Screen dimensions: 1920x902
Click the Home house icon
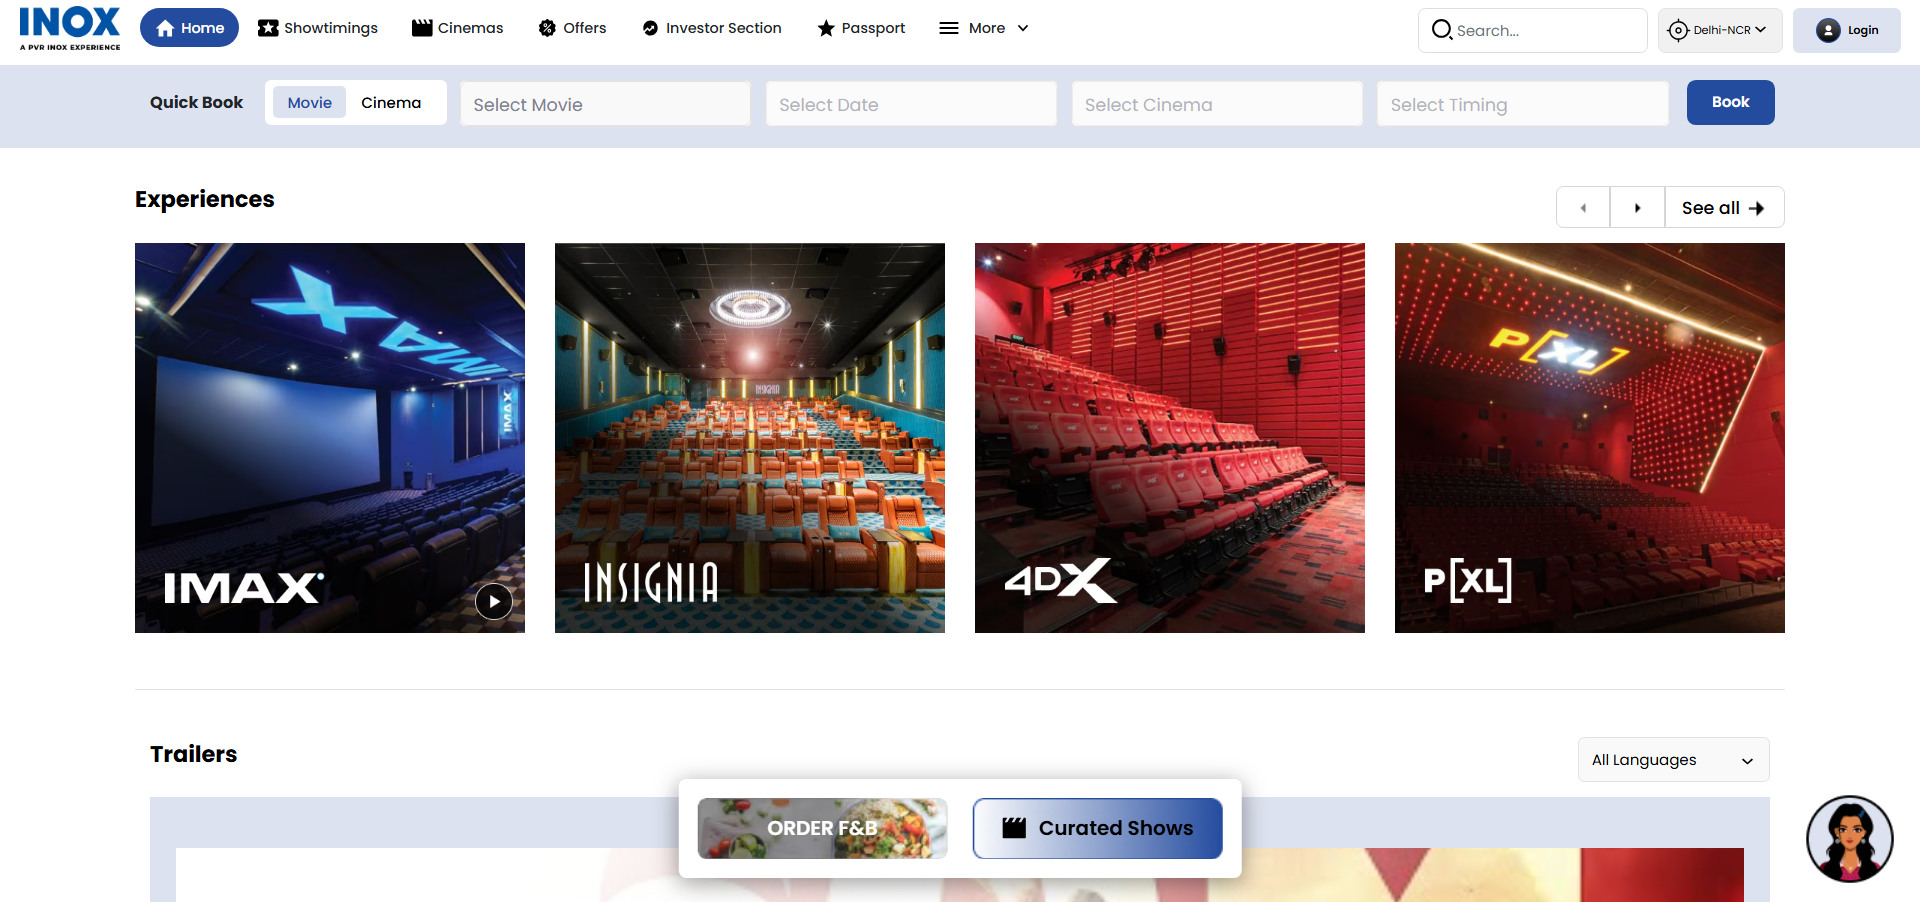point(165,28)
